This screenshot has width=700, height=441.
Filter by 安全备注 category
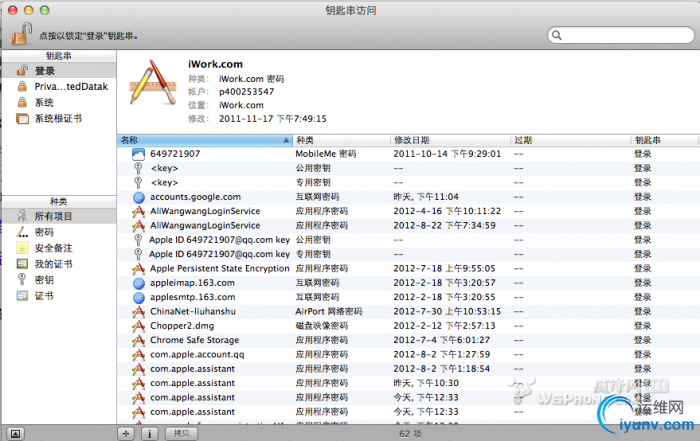pyautogui.click(x=59, y=248)
